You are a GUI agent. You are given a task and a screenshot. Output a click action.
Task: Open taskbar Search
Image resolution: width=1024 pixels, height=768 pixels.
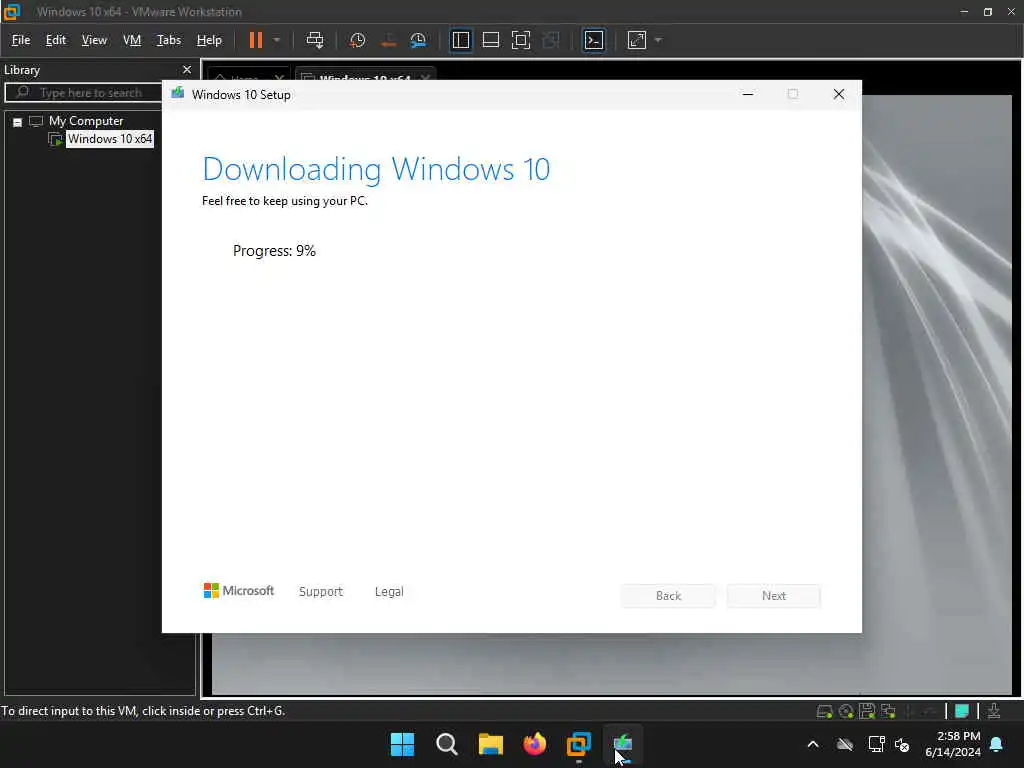[x=447, y=744]
